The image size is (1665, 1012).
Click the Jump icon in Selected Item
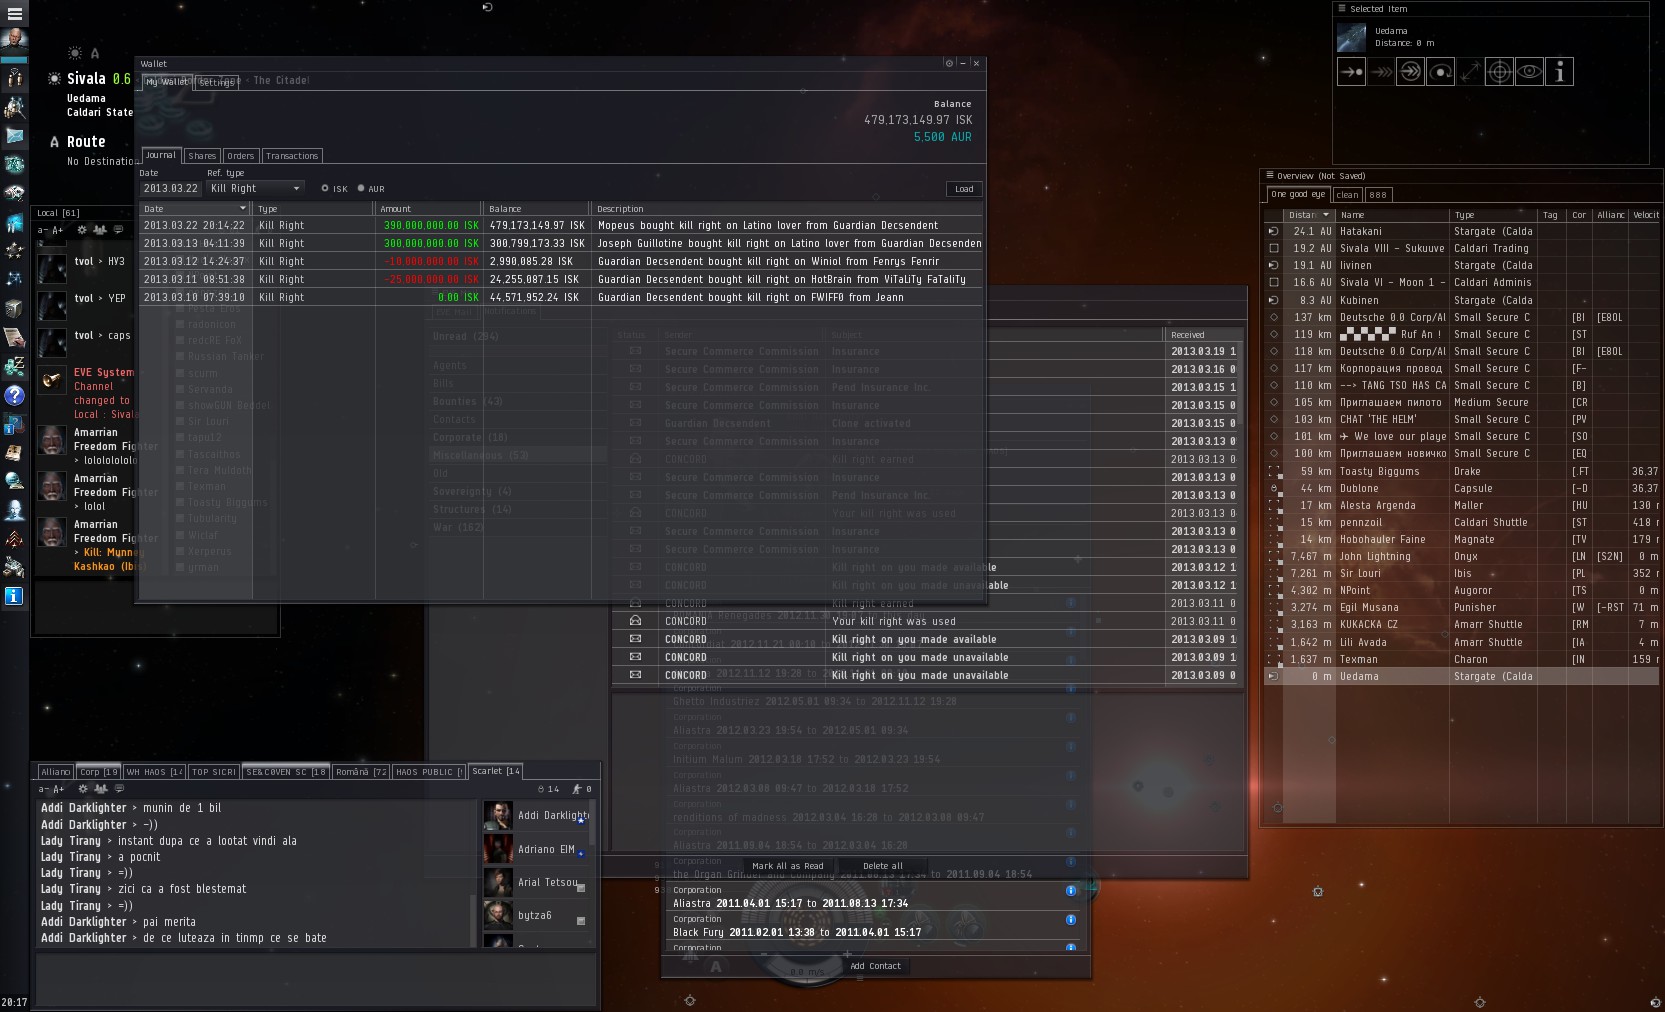(1410, 72)
